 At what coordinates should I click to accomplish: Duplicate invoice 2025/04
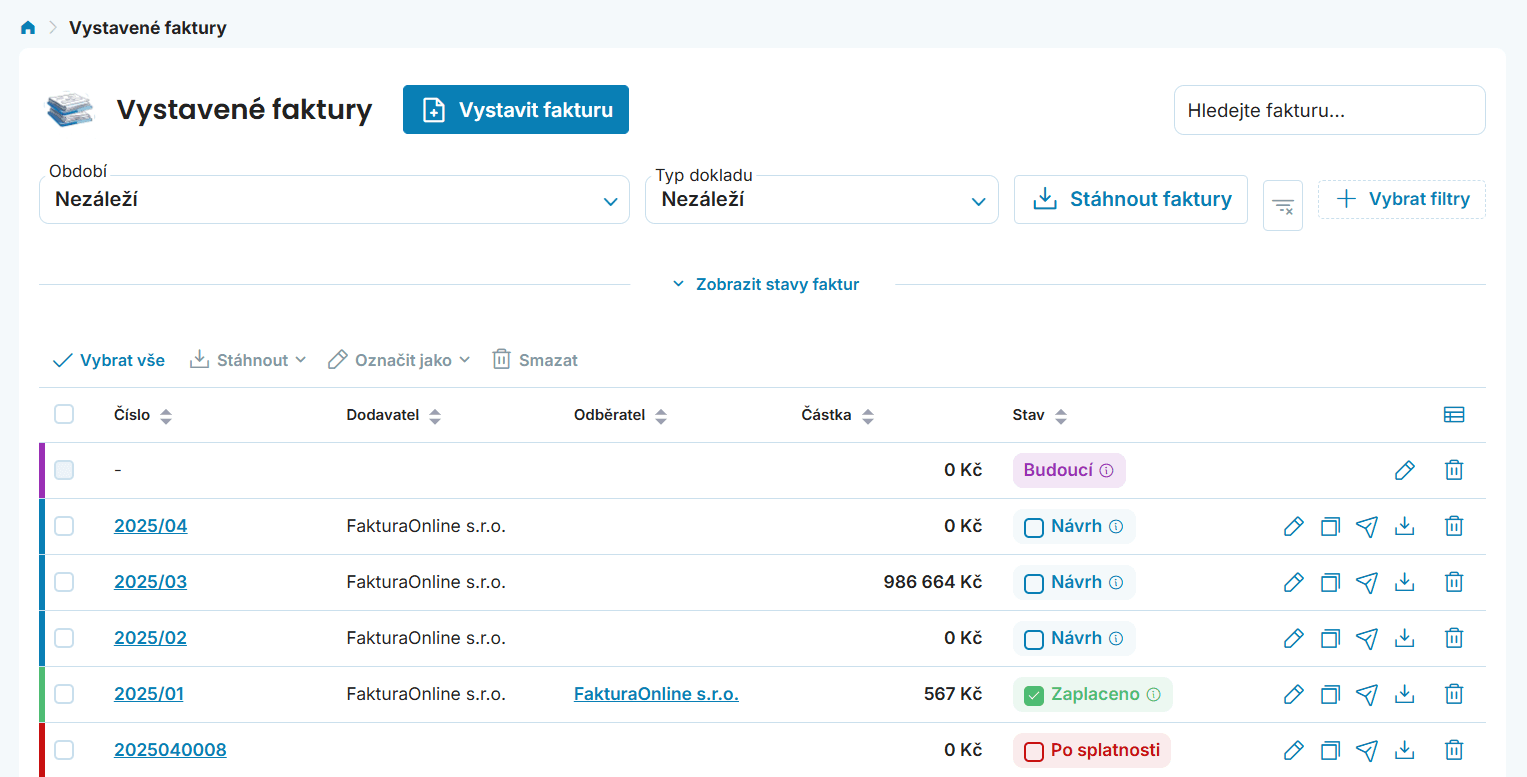tap(1330, 526)
